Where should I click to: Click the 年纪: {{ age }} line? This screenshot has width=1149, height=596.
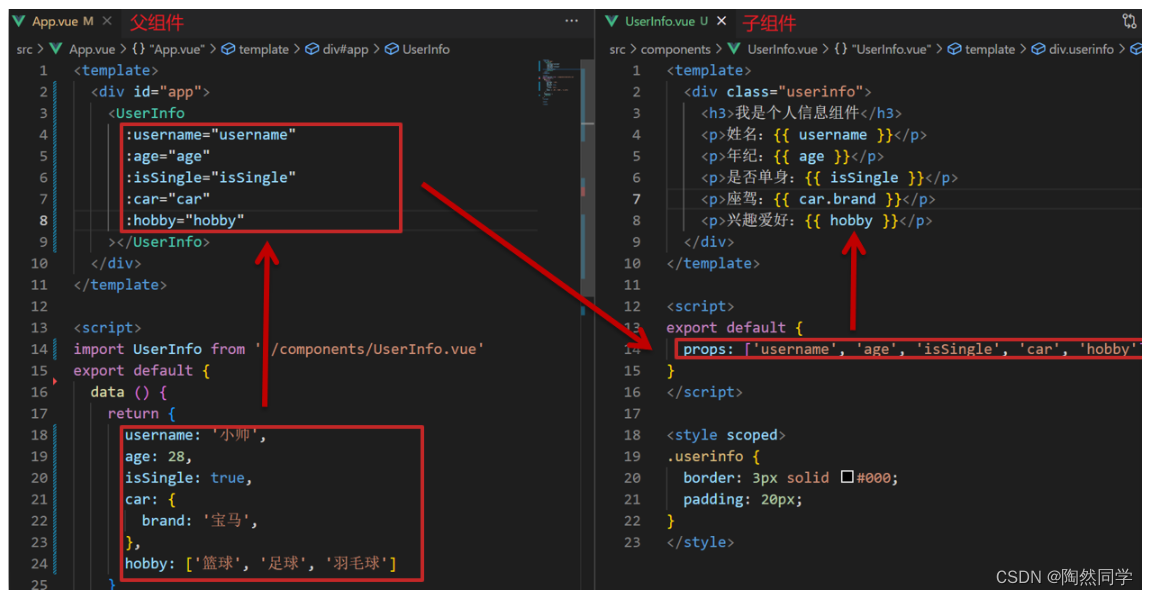792,156
